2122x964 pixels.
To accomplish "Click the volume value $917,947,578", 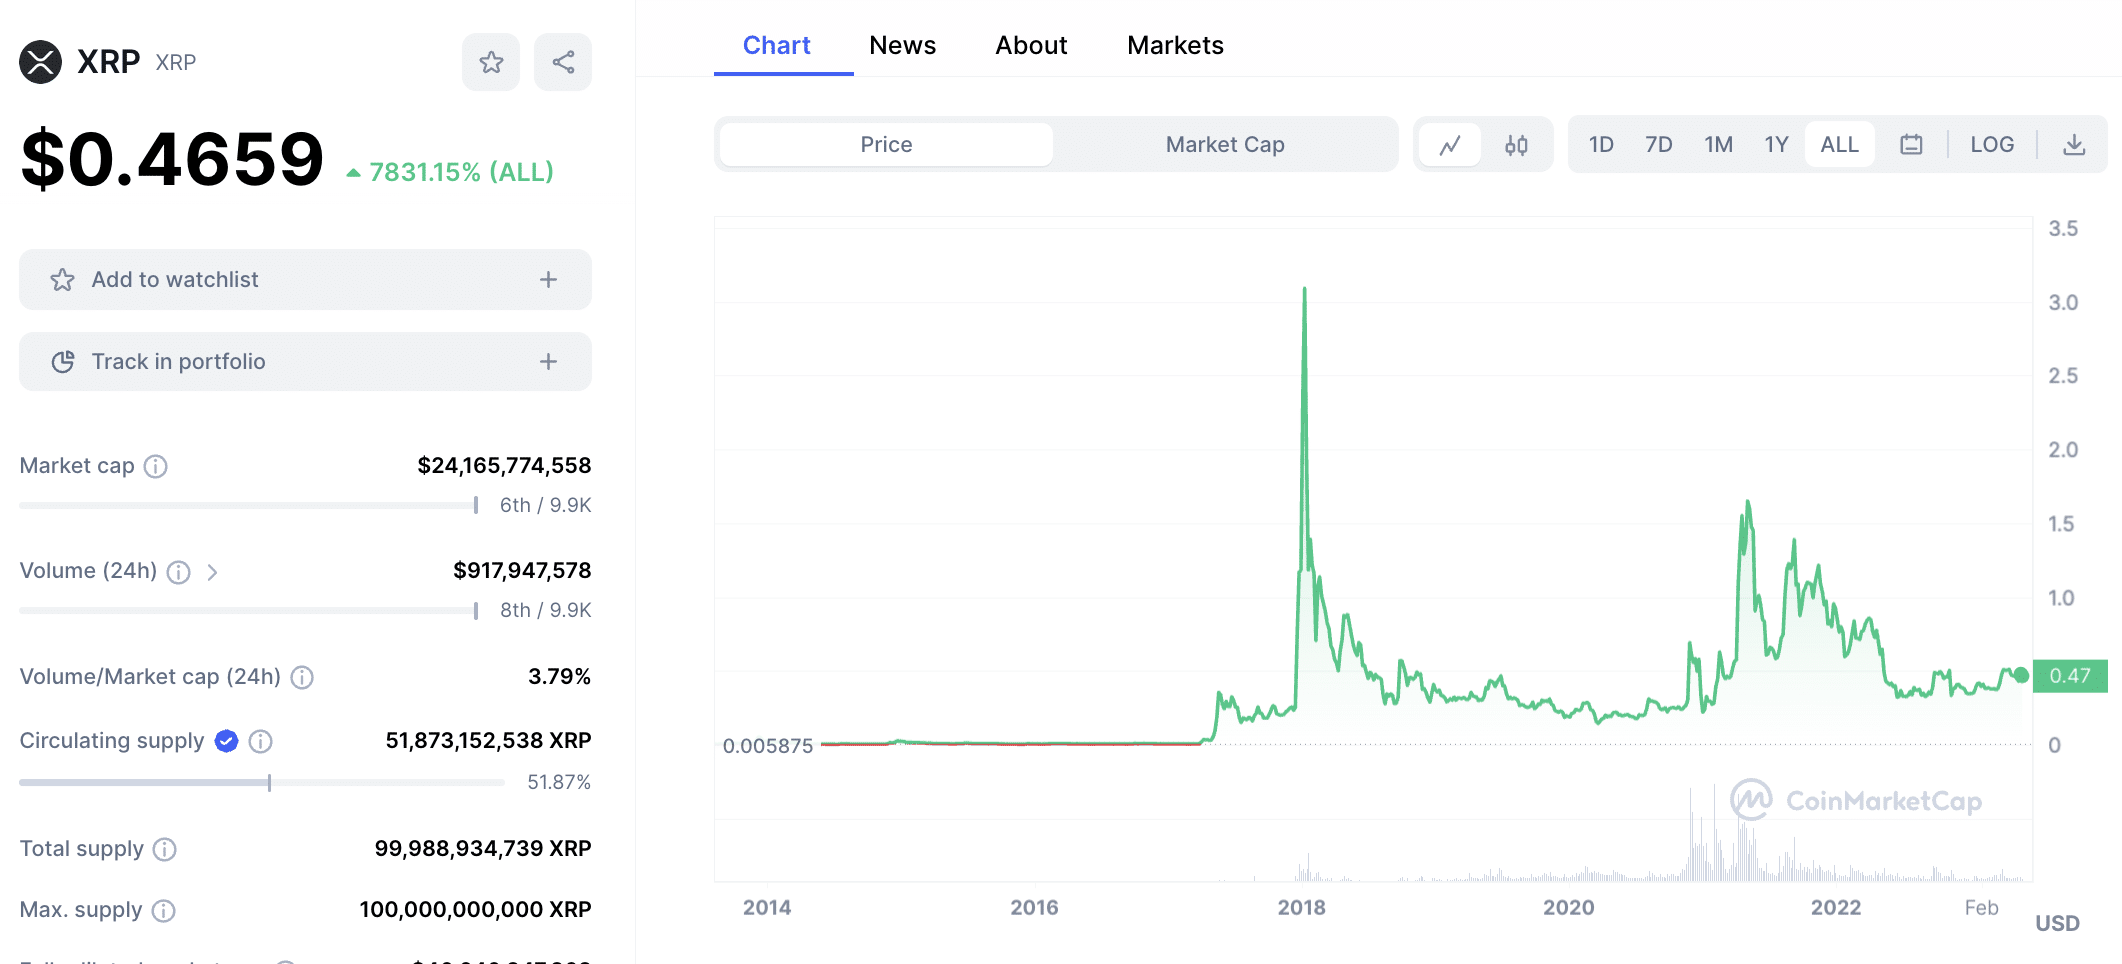I will (x=522, y=571).
